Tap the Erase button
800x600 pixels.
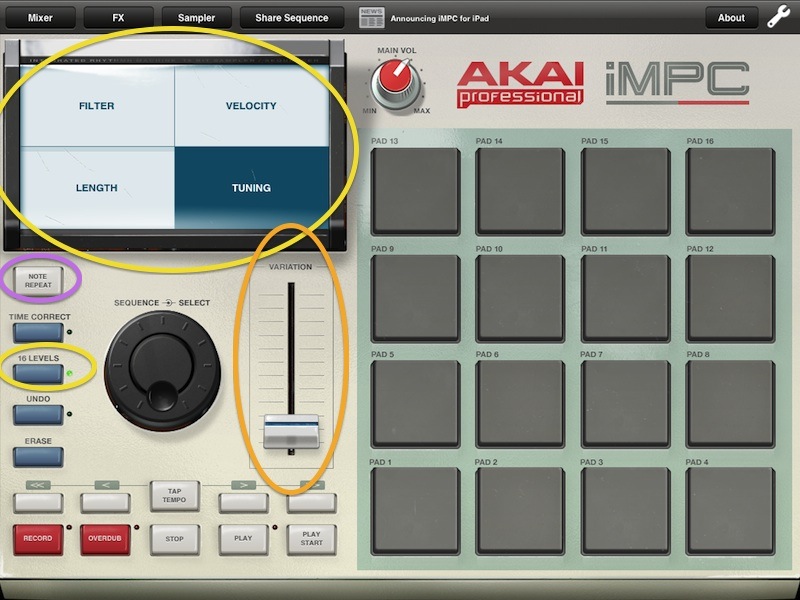(x=38, y=457)
